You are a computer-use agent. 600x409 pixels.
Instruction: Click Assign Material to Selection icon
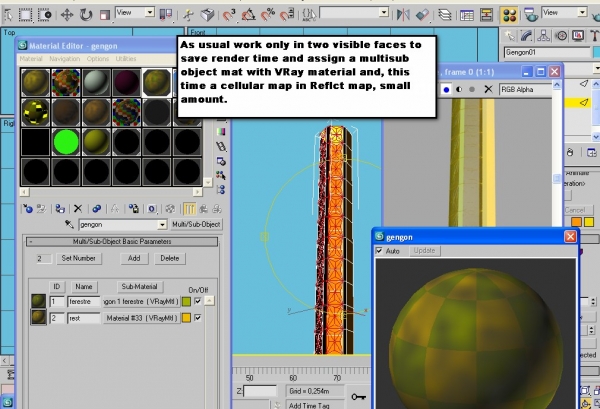point(60,209)
